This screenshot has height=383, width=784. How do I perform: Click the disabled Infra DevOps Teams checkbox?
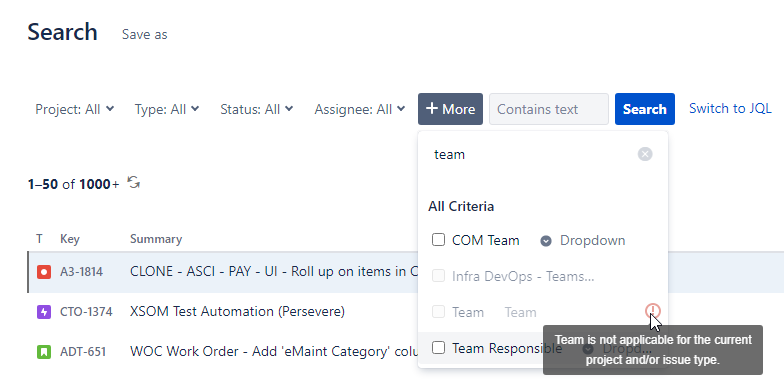tap(438, 276)
